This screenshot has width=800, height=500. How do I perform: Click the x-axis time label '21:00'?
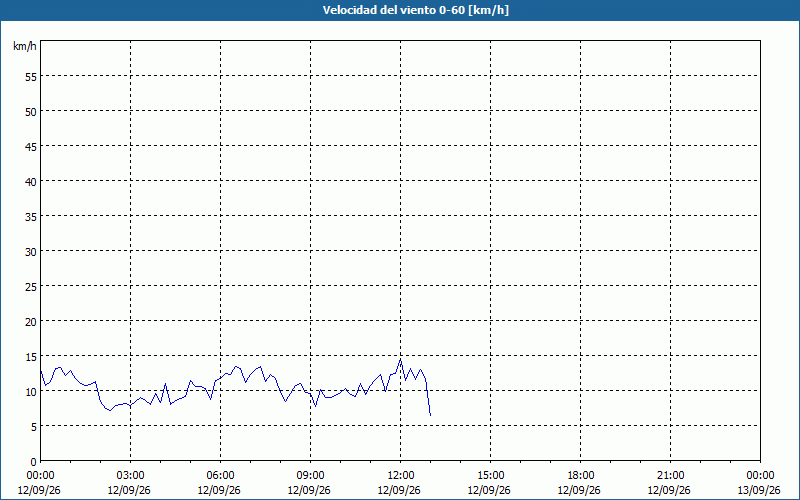pyautogui.click(x=669, y=476)
